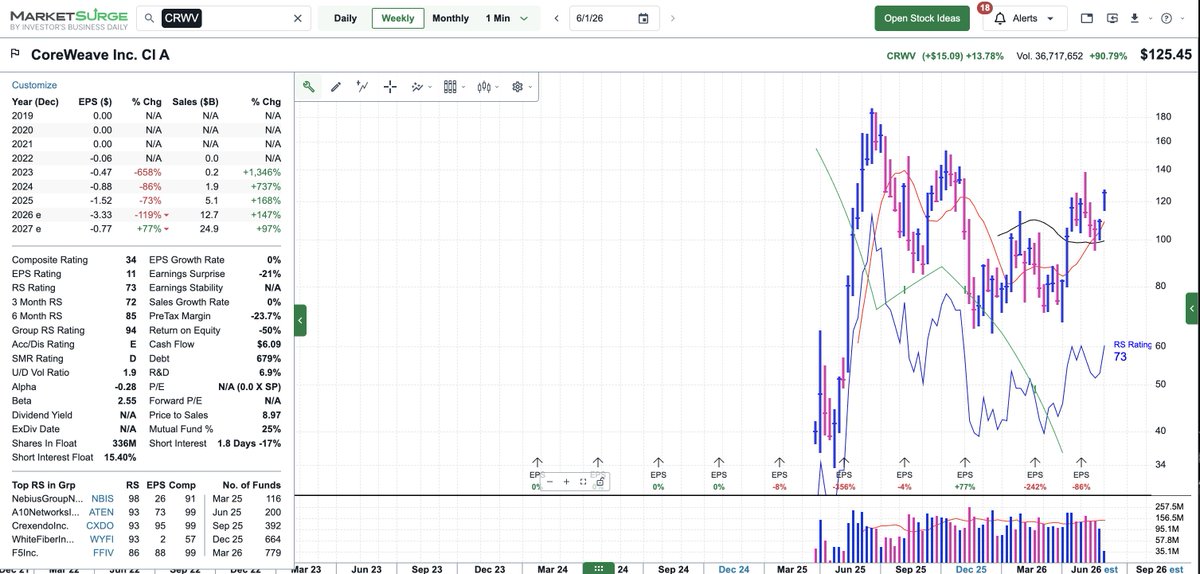Switch to the Weekly chart tab
This screenshot has width=1200, height=574.
click(x=398, y=18)
